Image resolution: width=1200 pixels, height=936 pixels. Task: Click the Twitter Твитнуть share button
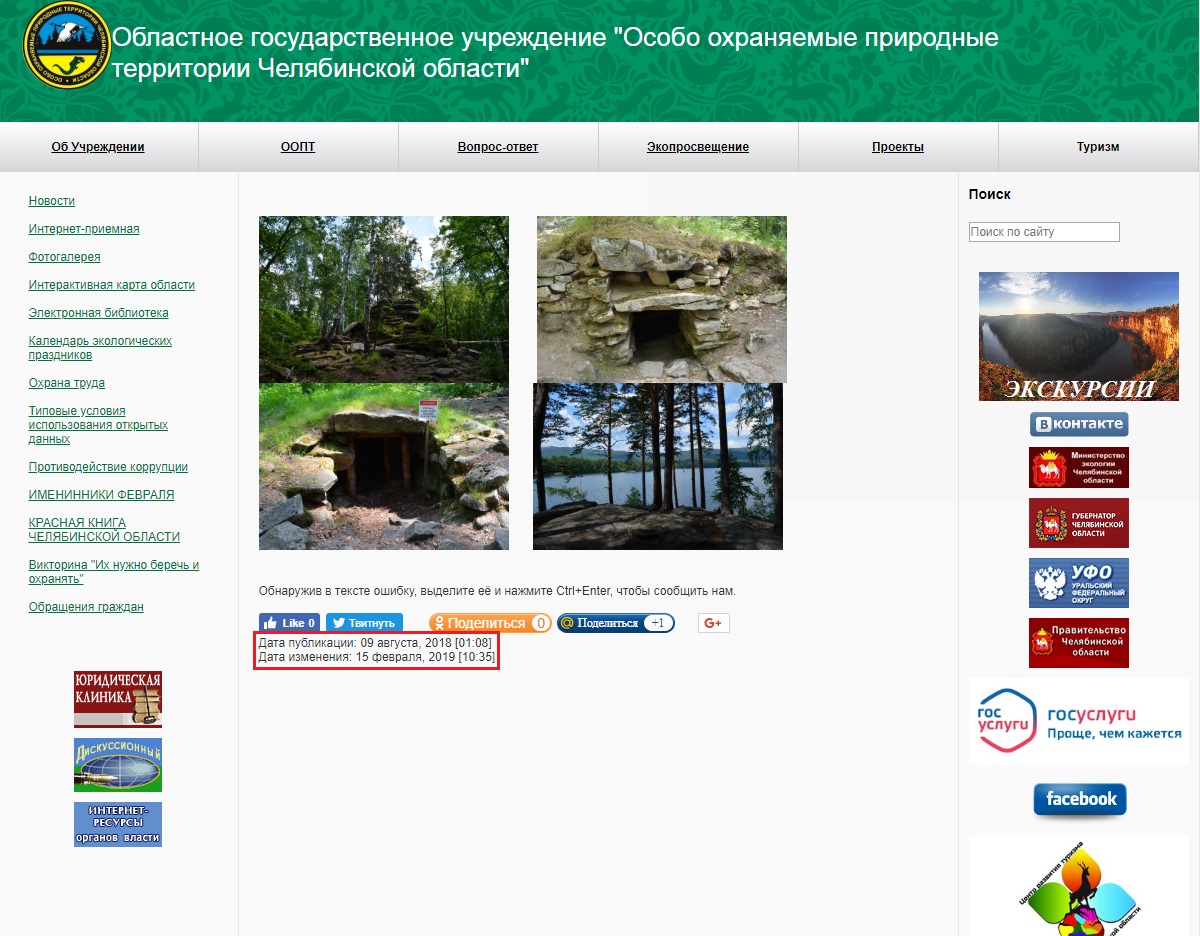(364, 623)
